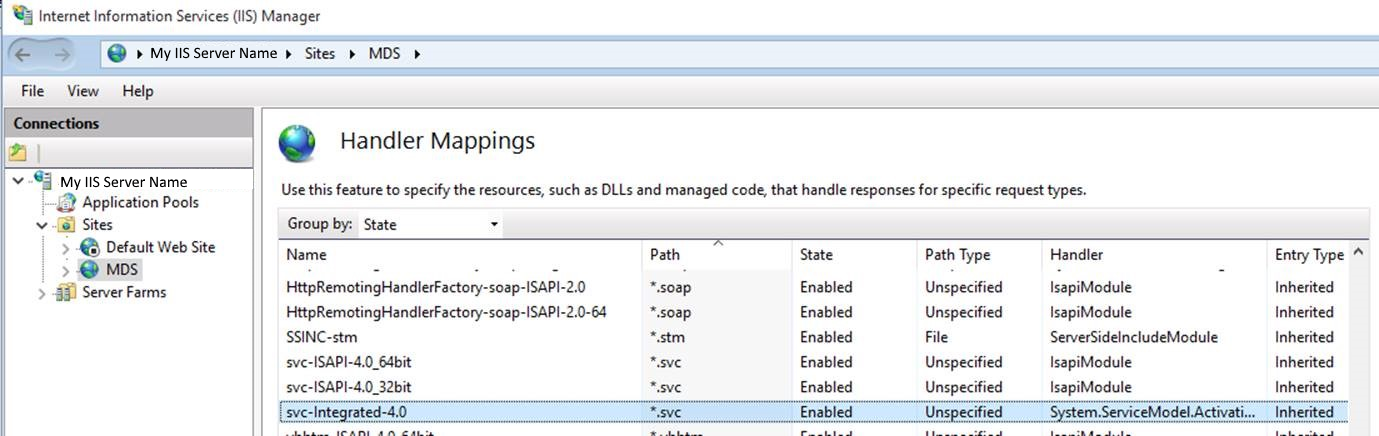
Task: Expand the Server Farms node
Action: click(42, 293)
